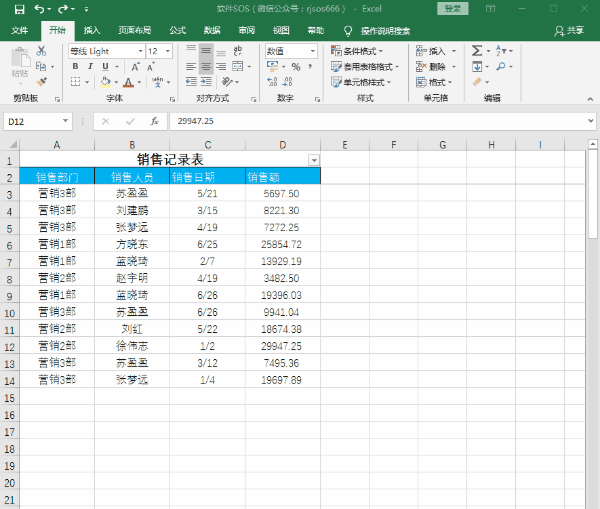The height and width of the screenshot is (509, 600).
Task: Open the font name dropdown (等线 Light)
Action: click(x=140, y=51)
